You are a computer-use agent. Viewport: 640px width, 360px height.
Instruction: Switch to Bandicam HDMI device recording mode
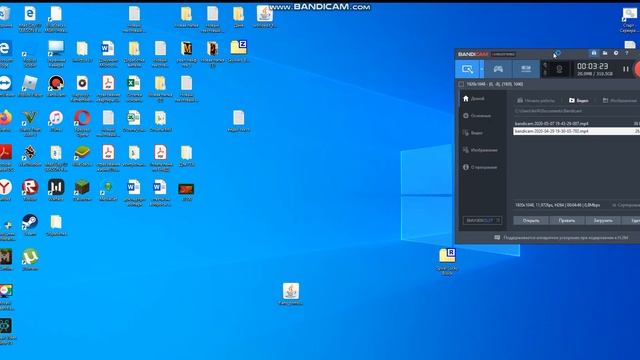[526, 69]
